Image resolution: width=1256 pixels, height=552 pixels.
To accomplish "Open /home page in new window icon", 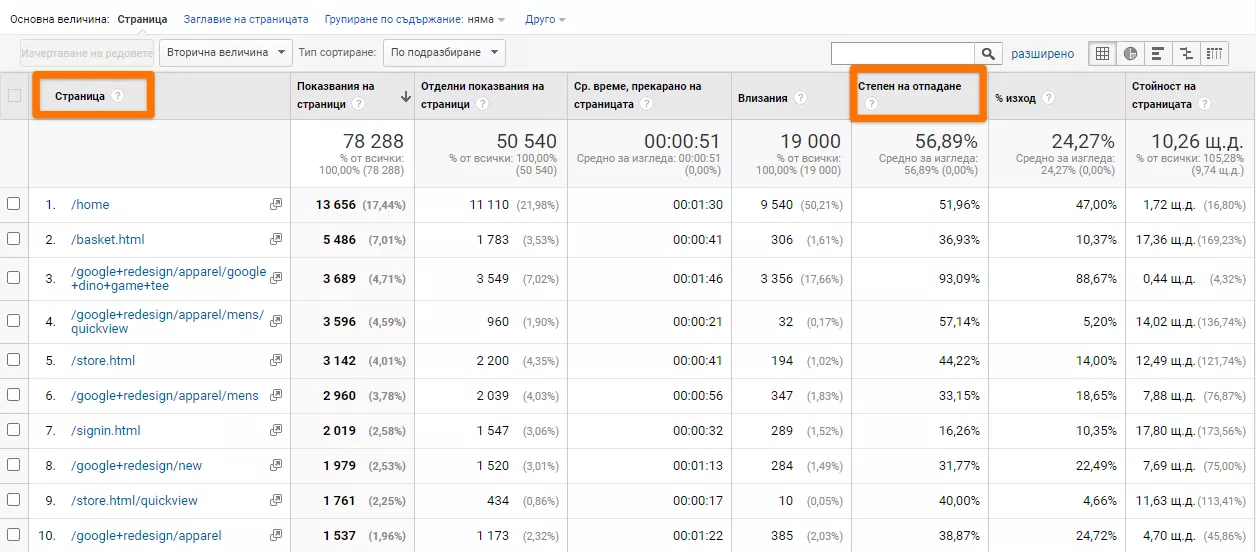I will pyautogui.click(x=276, y=204).
